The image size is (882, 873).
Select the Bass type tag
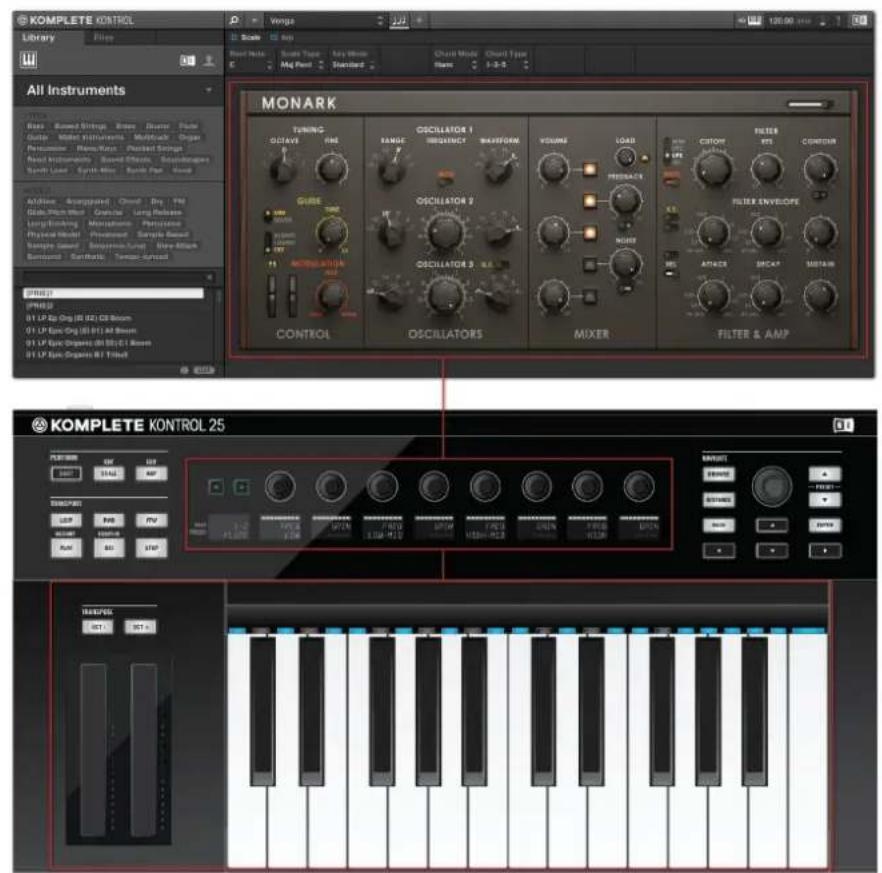[x=35, y=126]
